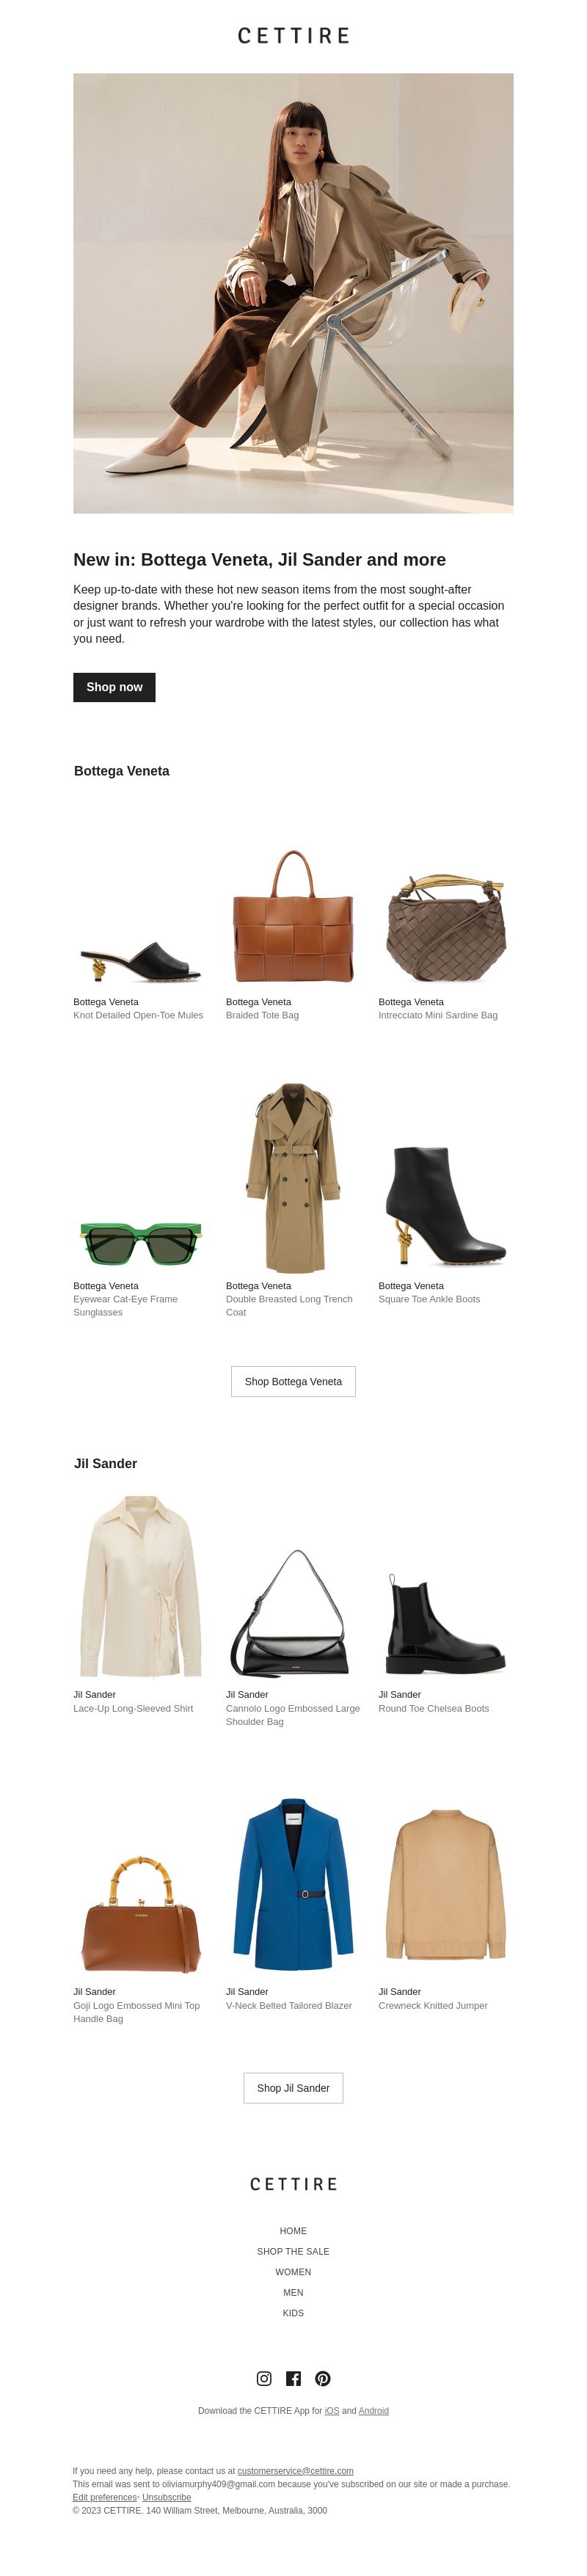The image size is (587, 2576).
Task: View the Braided Tote Bag product image
Action: point(293,916)
